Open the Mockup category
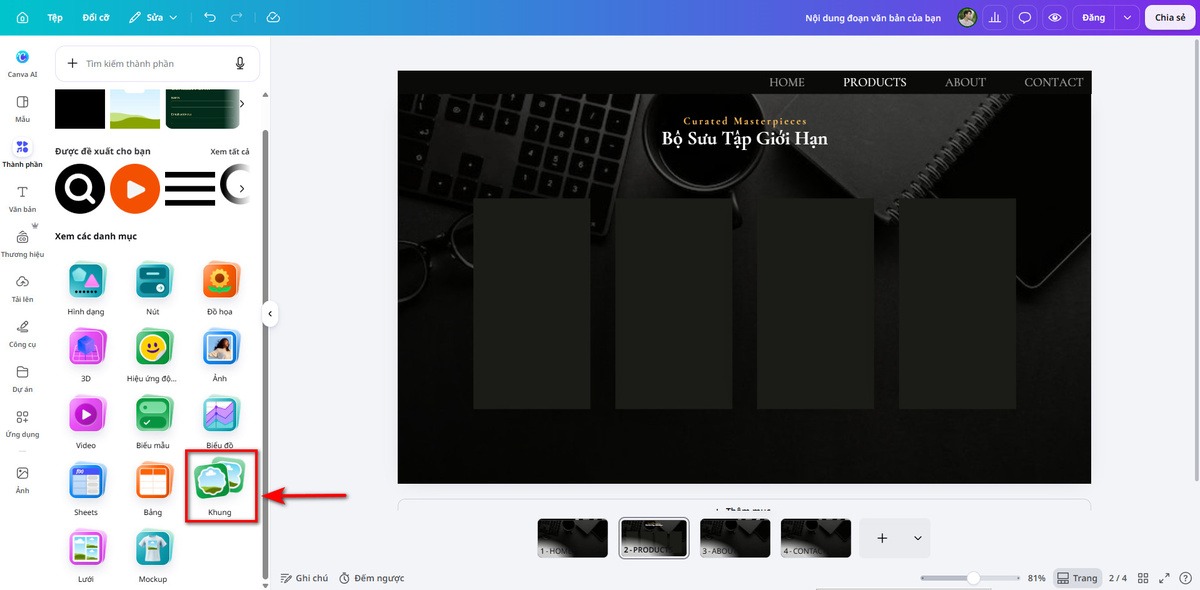Screen dimensions: 1200x590 153,556
